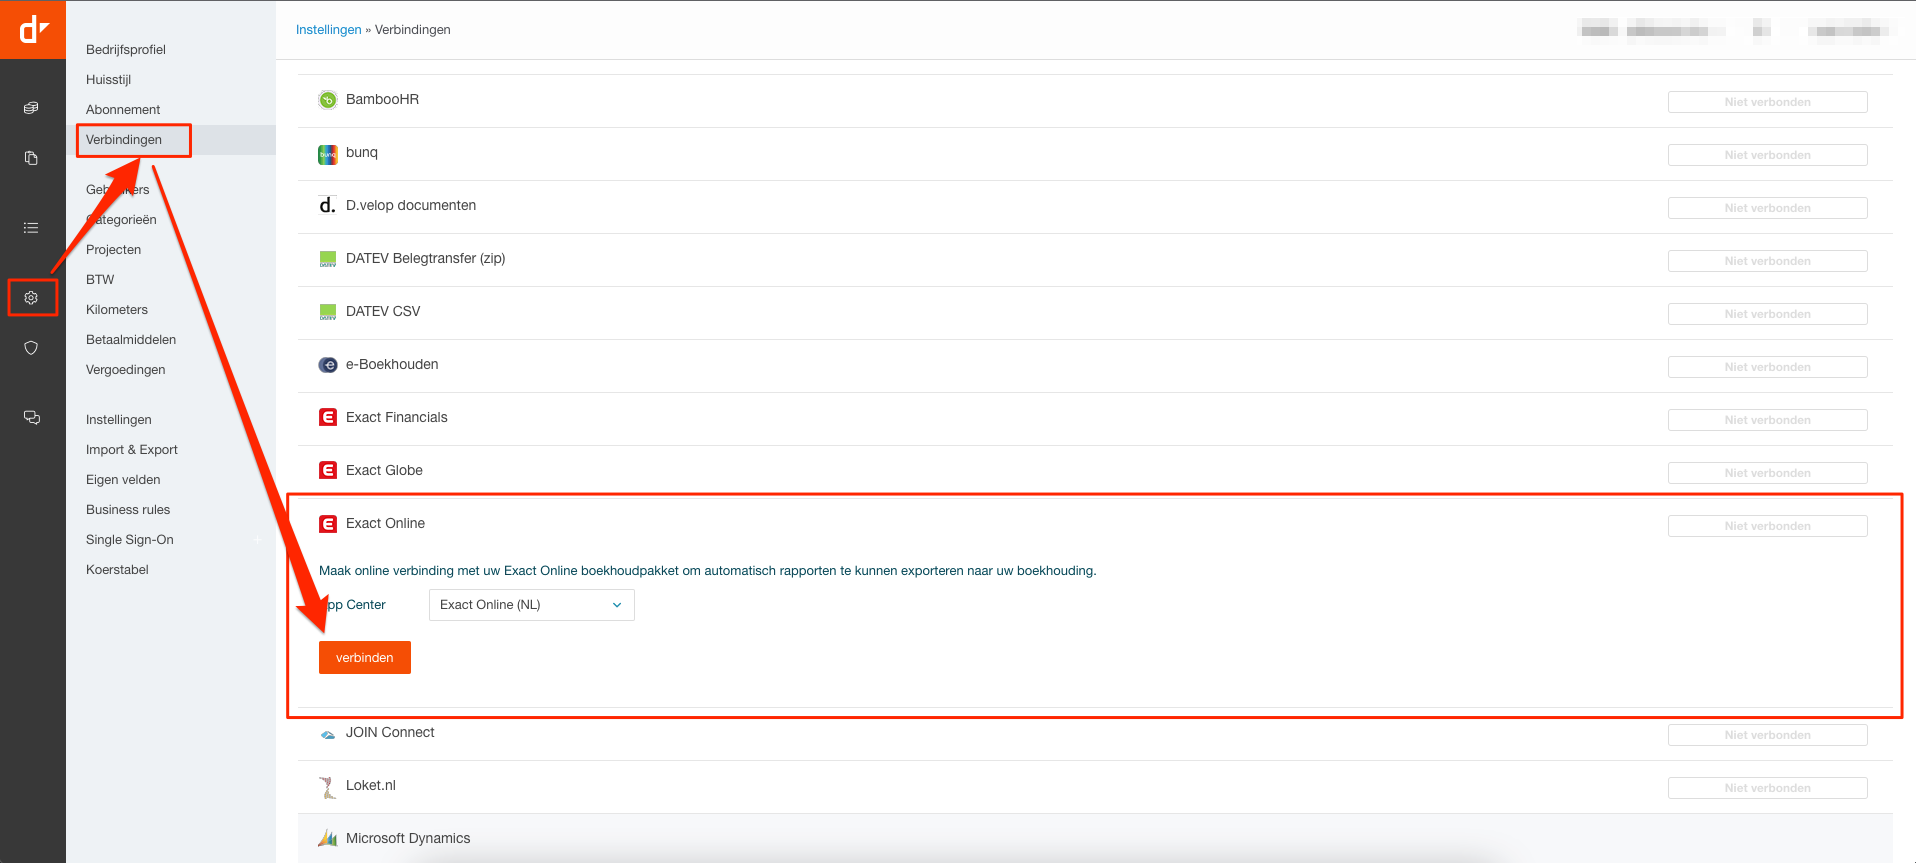Click Niet verbonden button for e-Boekhouden
The height and width of the screenshot is (863, 1916).
(1767, 367)
